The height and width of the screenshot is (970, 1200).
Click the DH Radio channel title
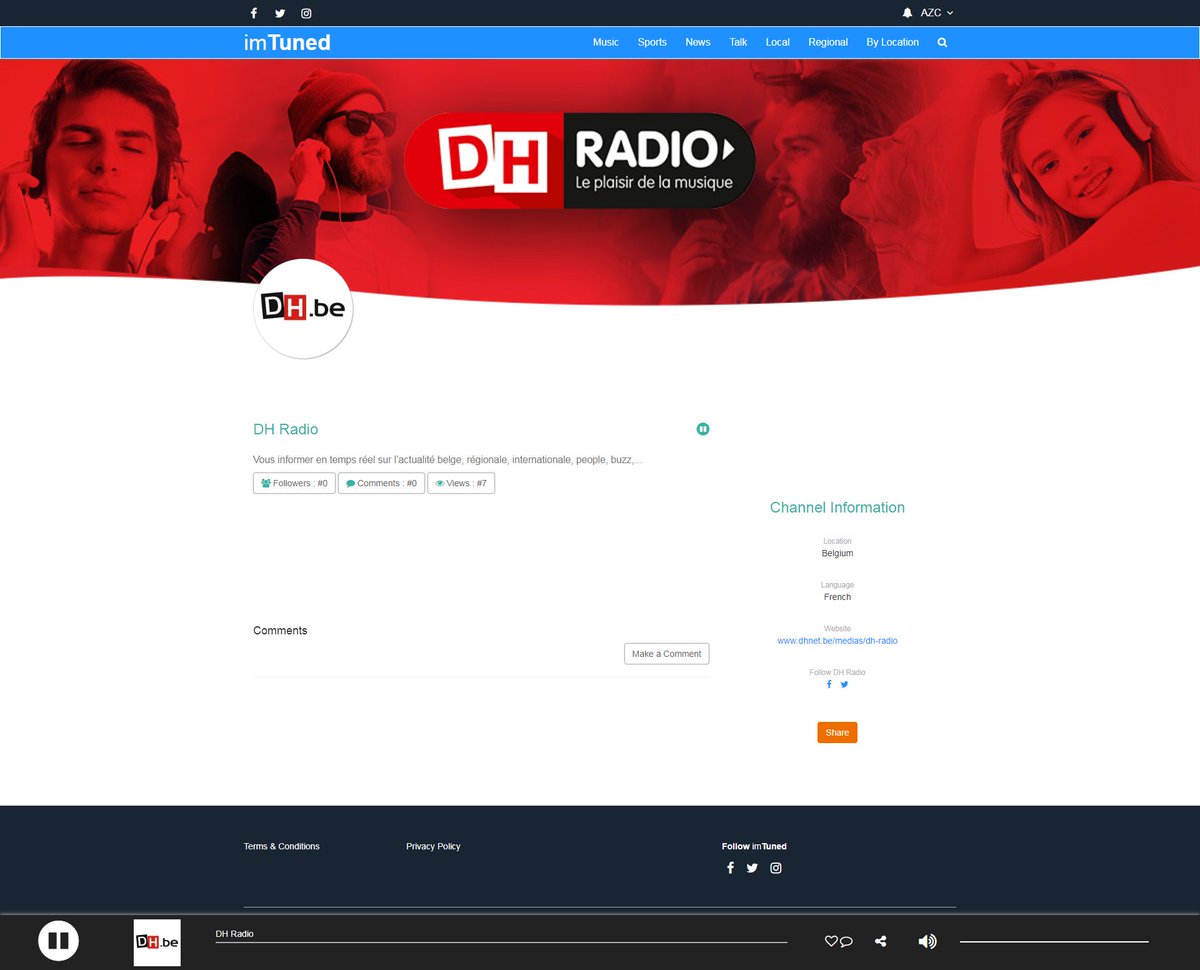(286, 429)
